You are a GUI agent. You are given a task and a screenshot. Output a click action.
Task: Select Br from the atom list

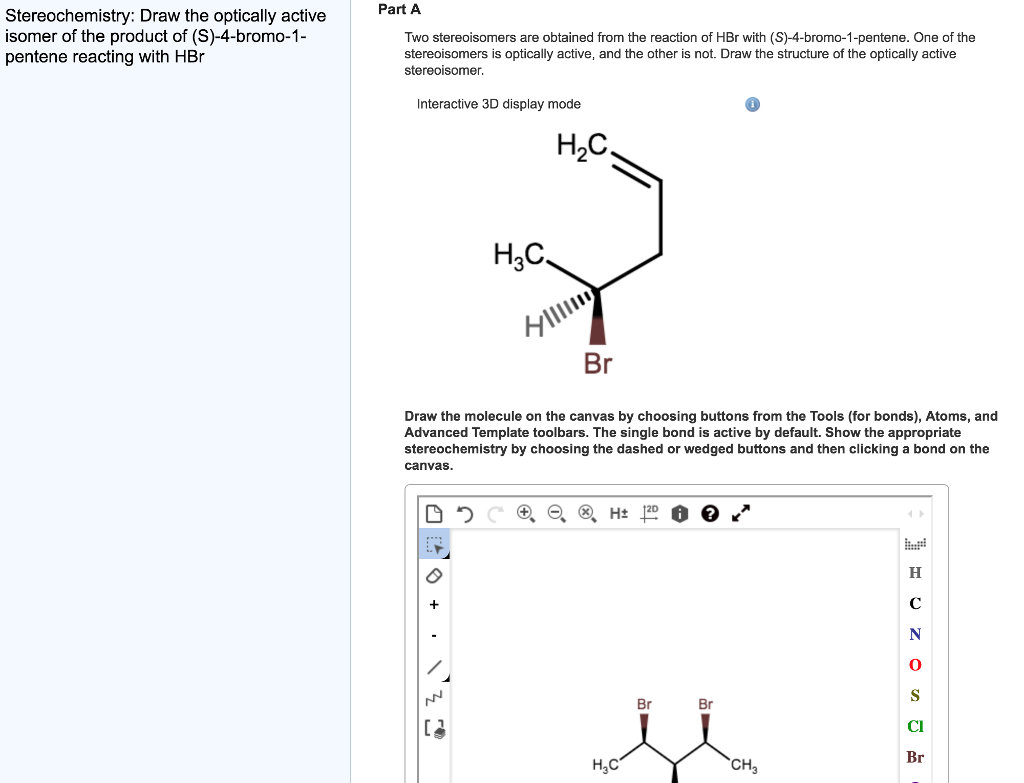[914, 757]
